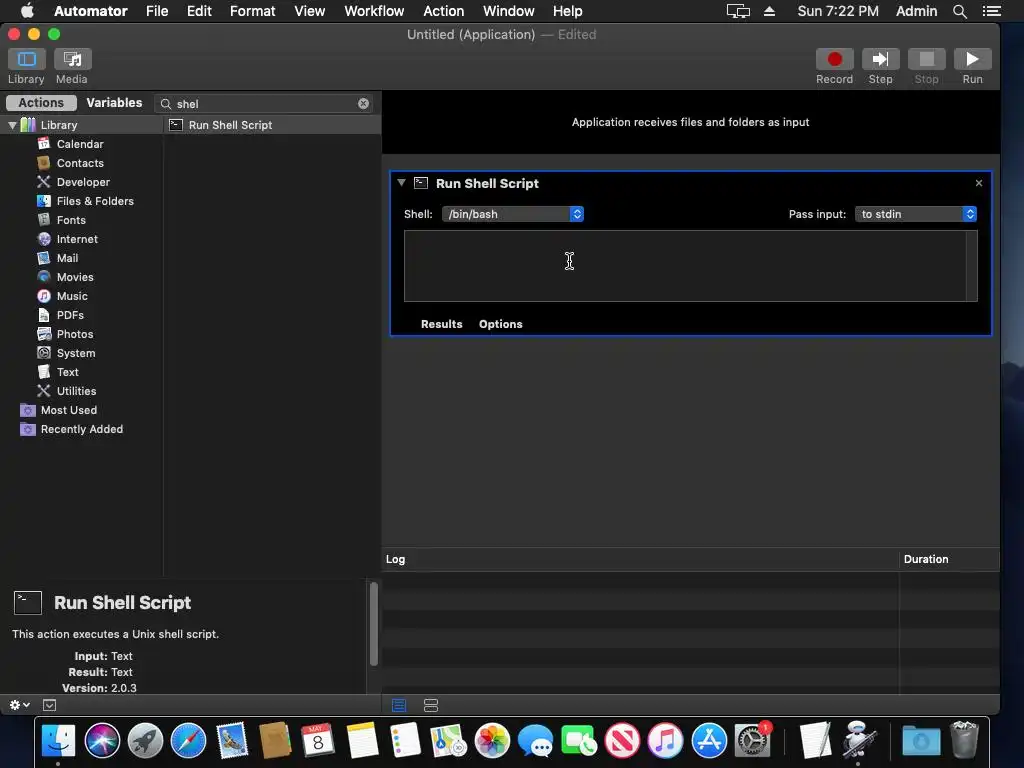Viewport: 1024px width, 768px height.
Task: Select the Internet category icon
Action: pyautogui.click(x=44, y=238)
